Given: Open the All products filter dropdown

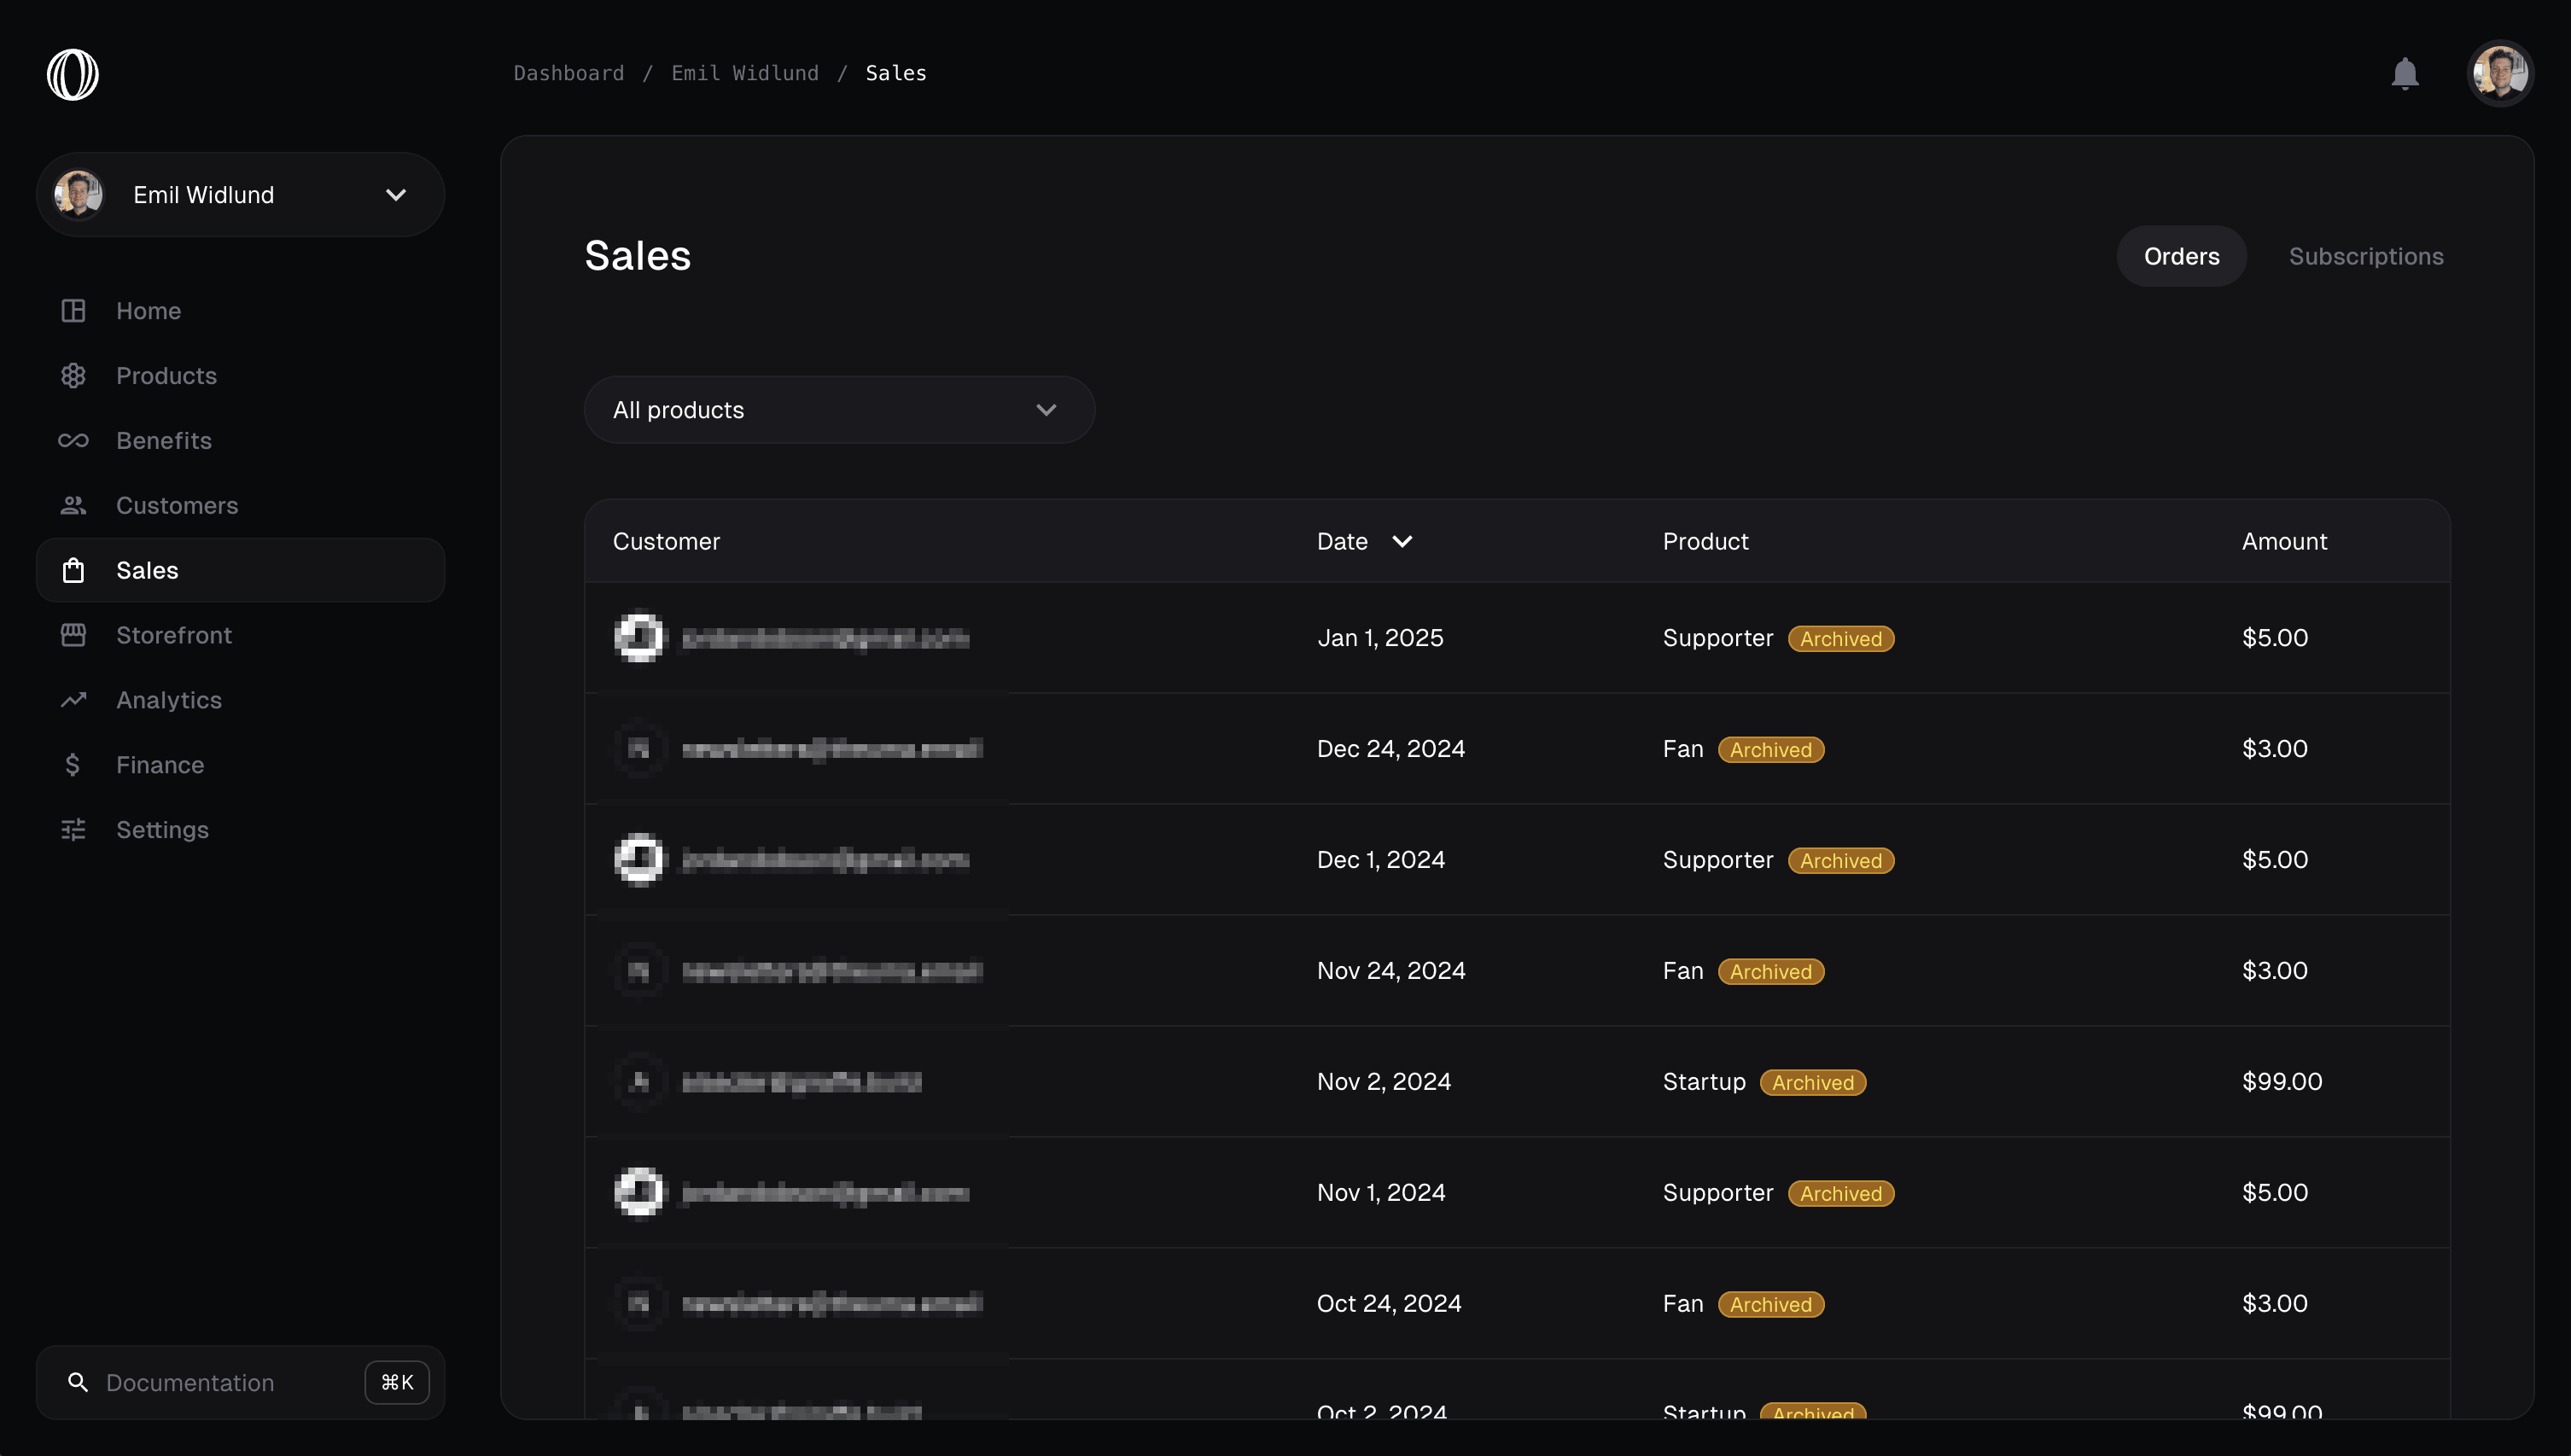Looking at the screenshot, I should point(838,410).
